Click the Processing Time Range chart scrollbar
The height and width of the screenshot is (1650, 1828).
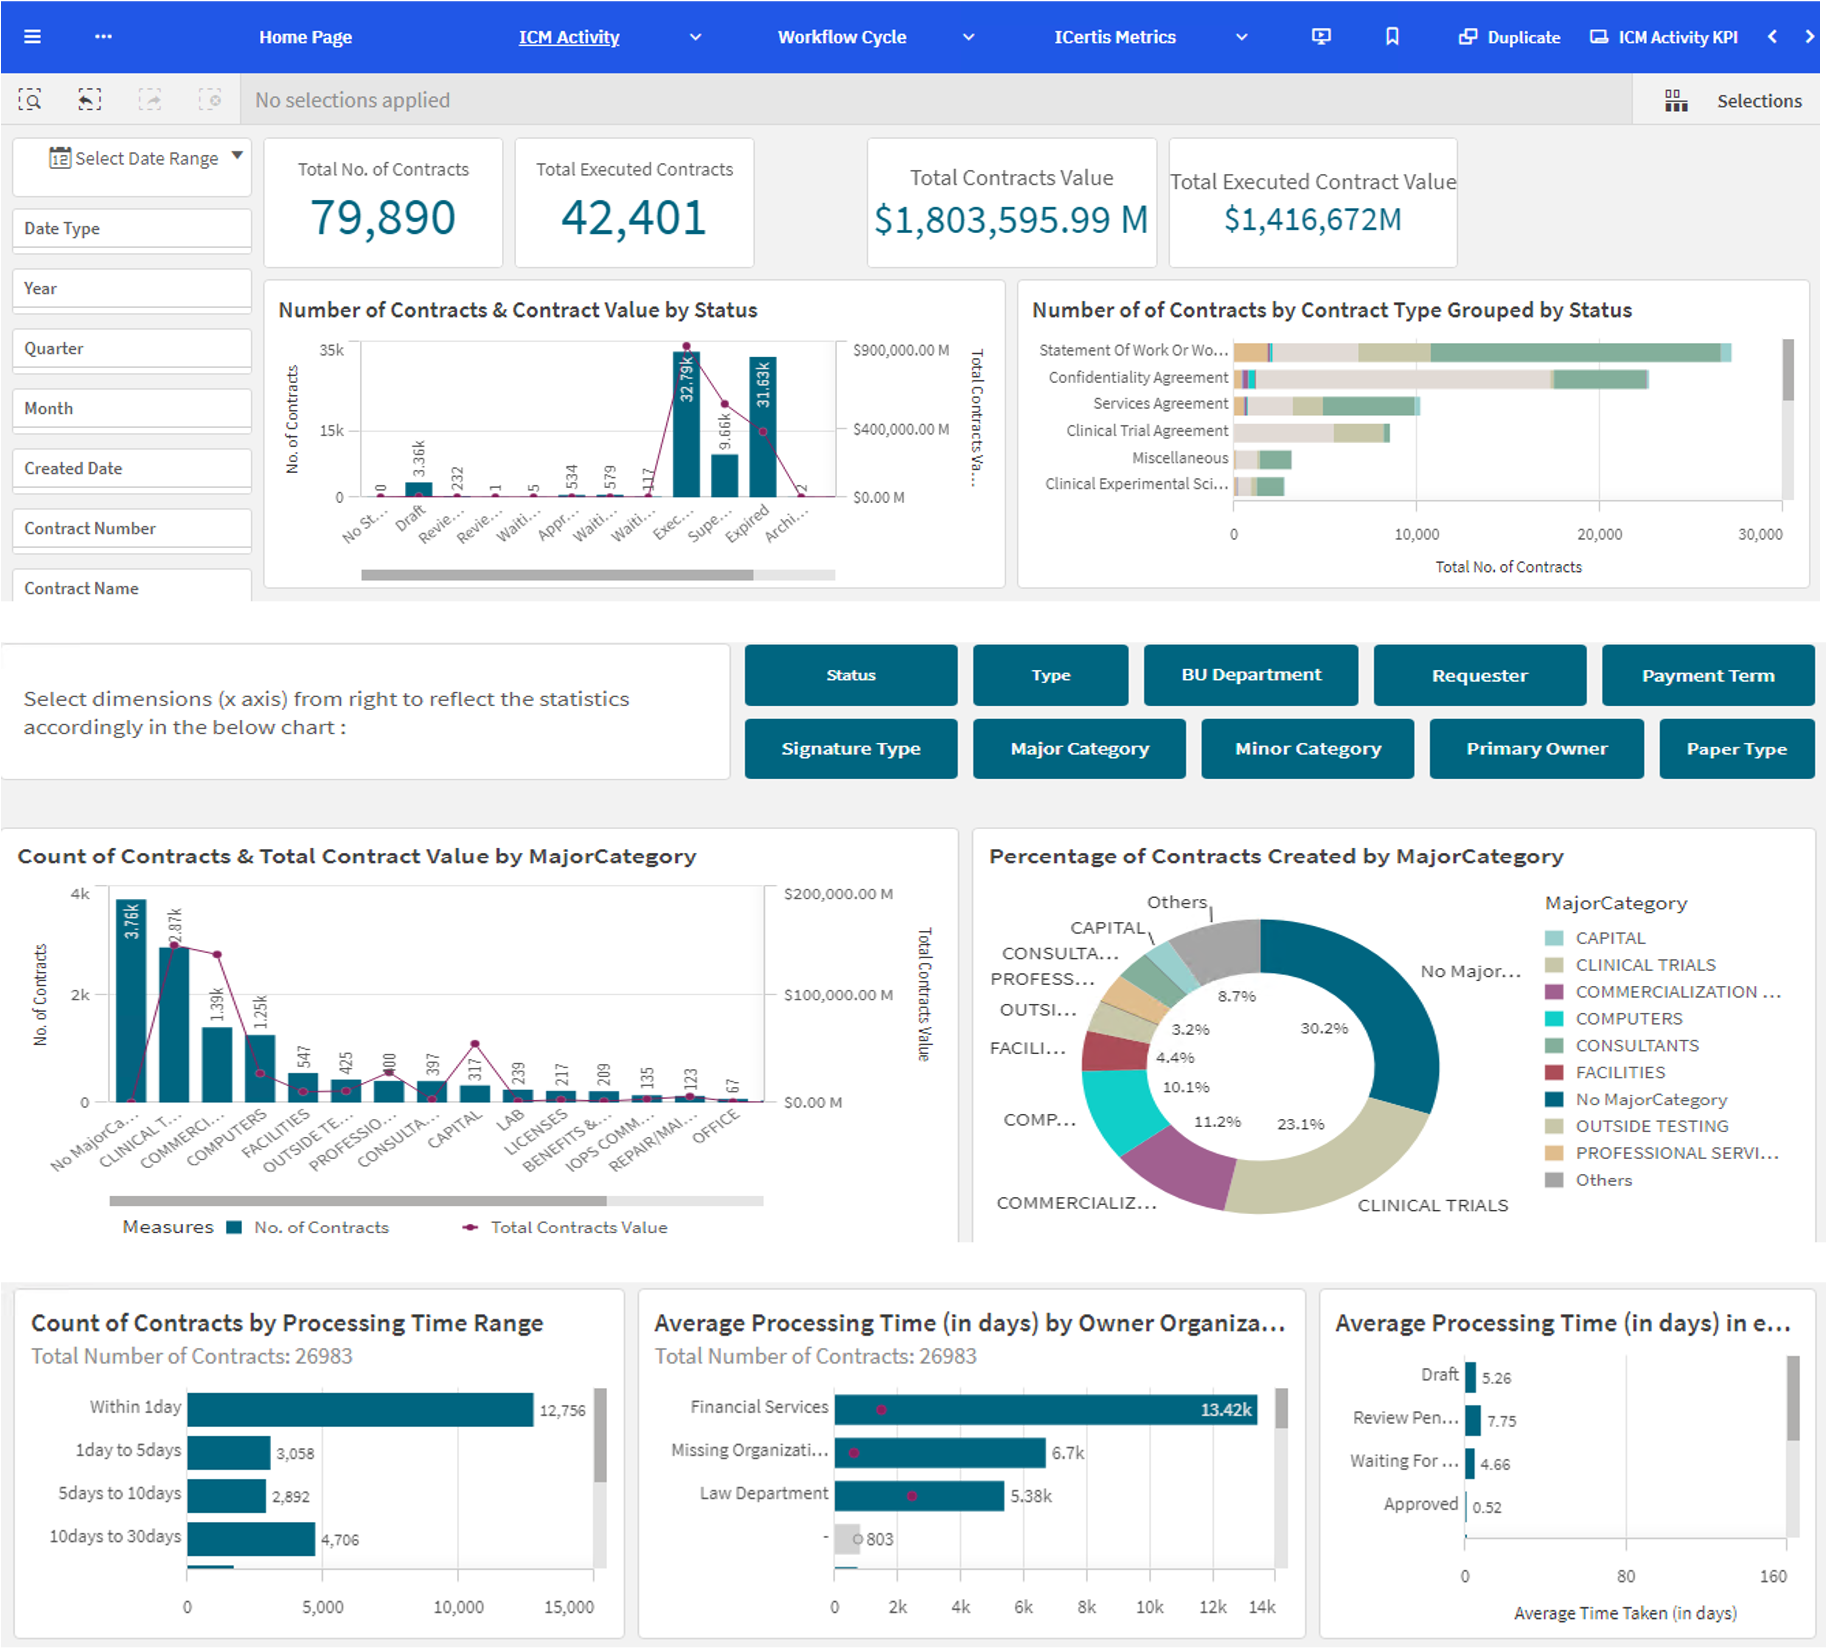pyautogui.click(x=600, y=1435)
